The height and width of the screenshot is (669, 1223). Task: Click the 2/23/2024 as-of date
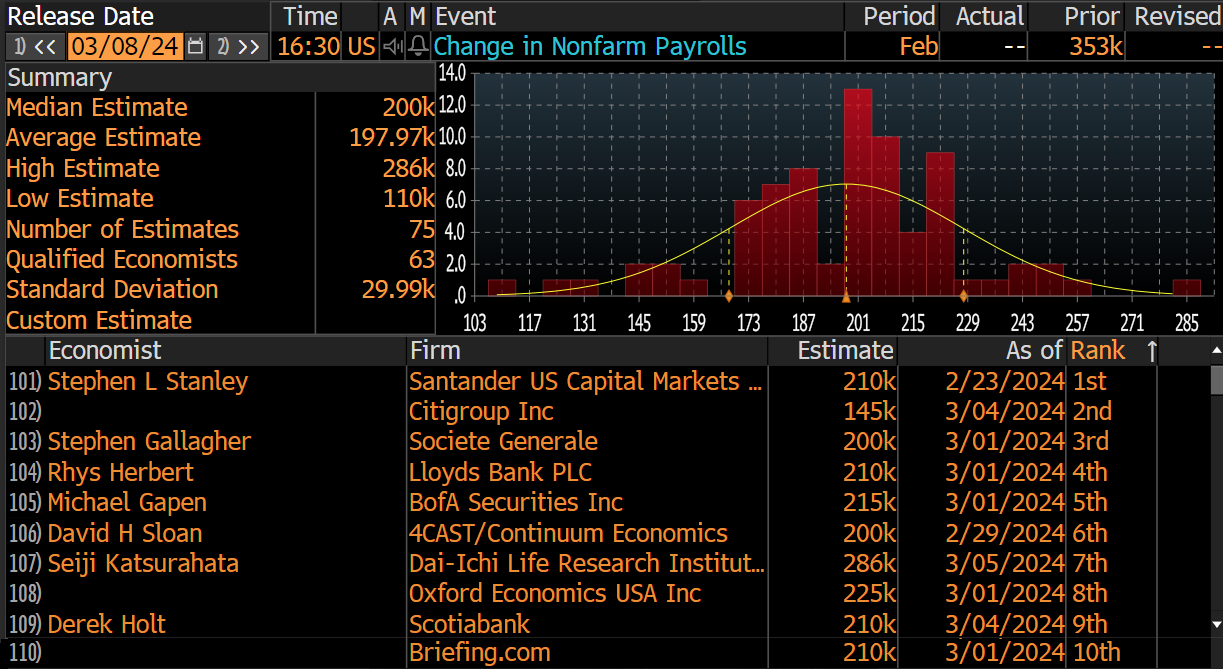(x=1004, y=381)
